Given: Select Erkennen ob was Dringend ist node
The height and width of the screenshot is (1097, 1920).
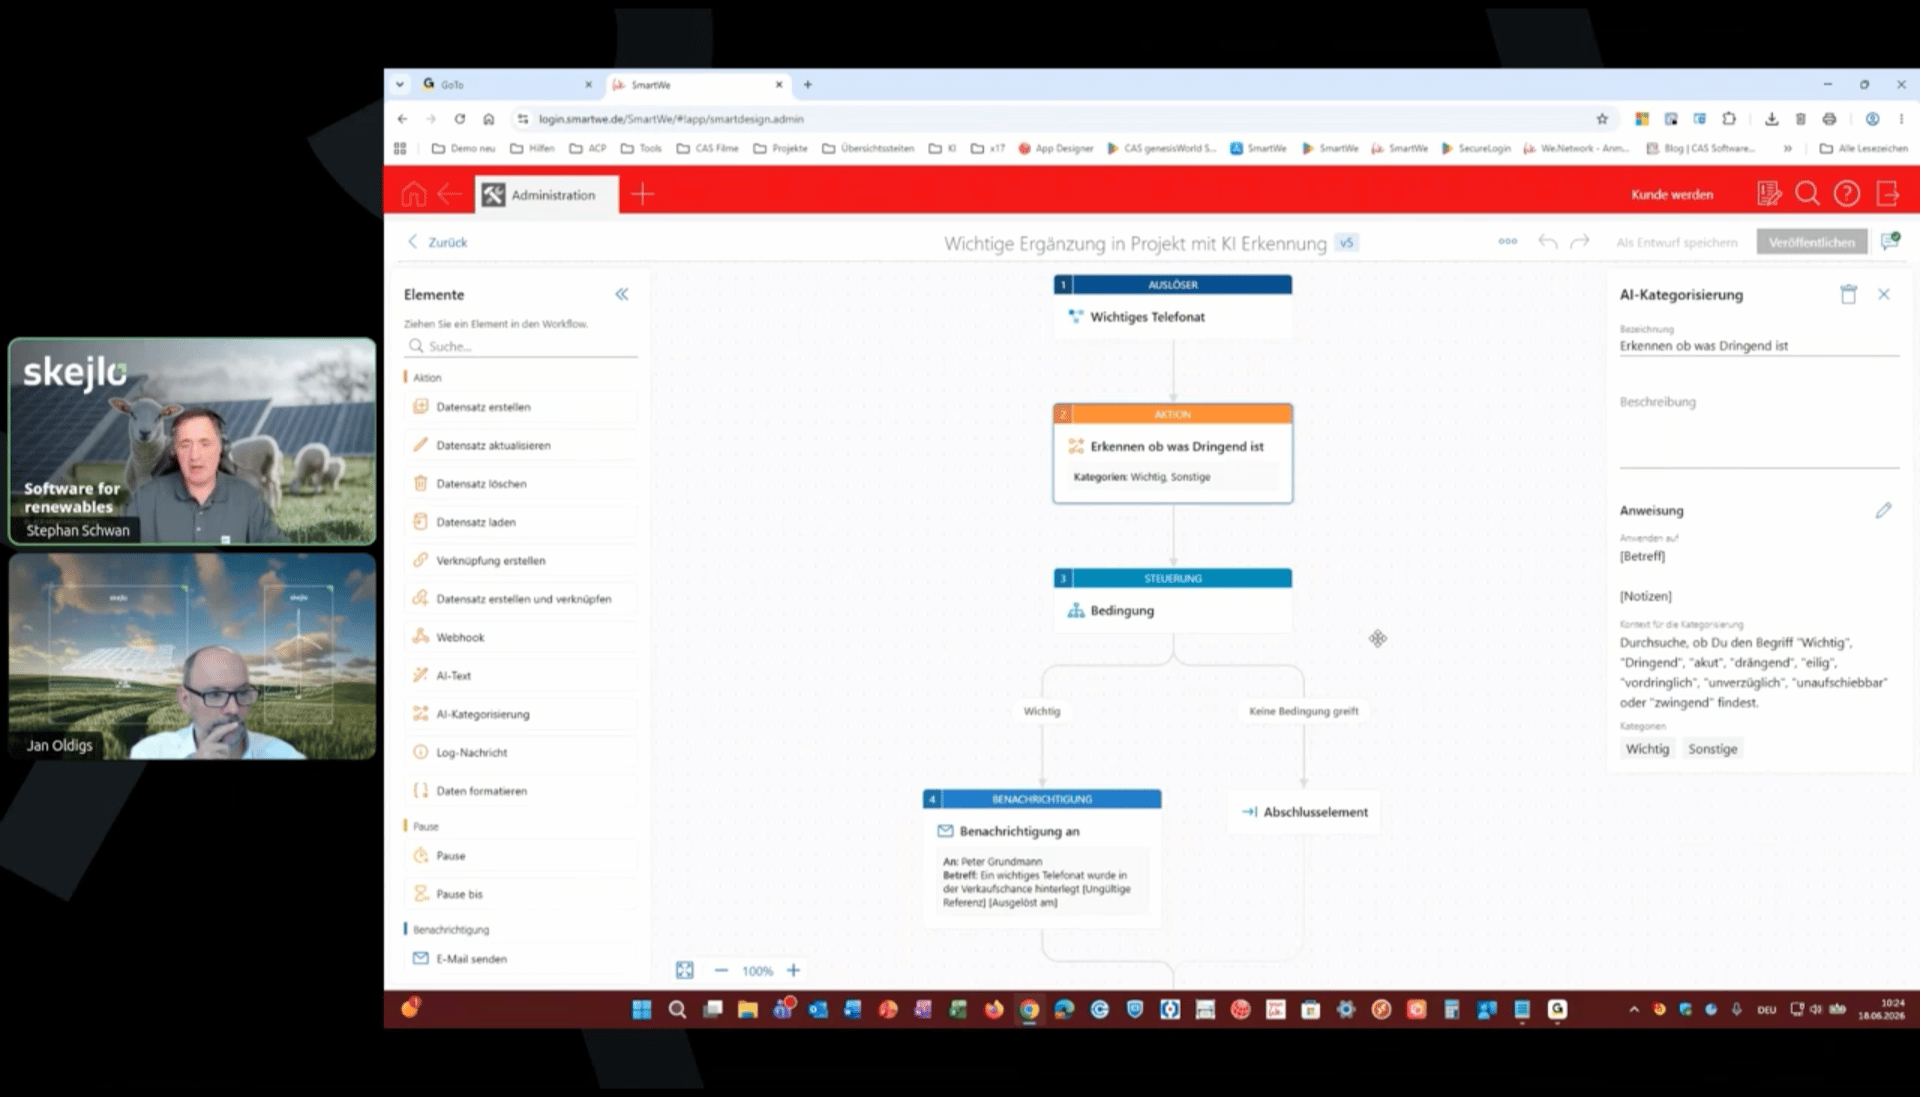Looking at the screenshot, I should pyautogui.click(x=1172, y=453).
